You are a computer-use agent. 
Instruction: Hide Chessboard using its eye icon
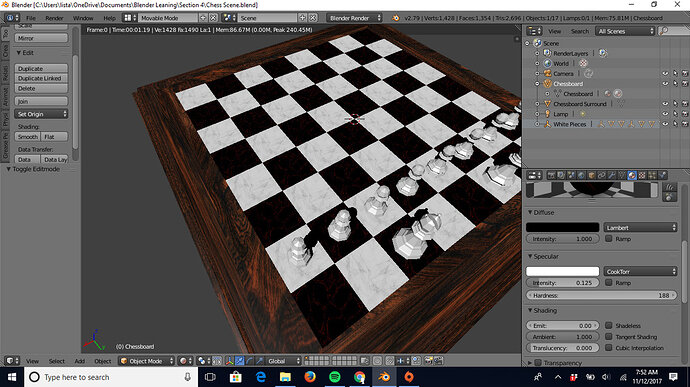click(665, 84)
